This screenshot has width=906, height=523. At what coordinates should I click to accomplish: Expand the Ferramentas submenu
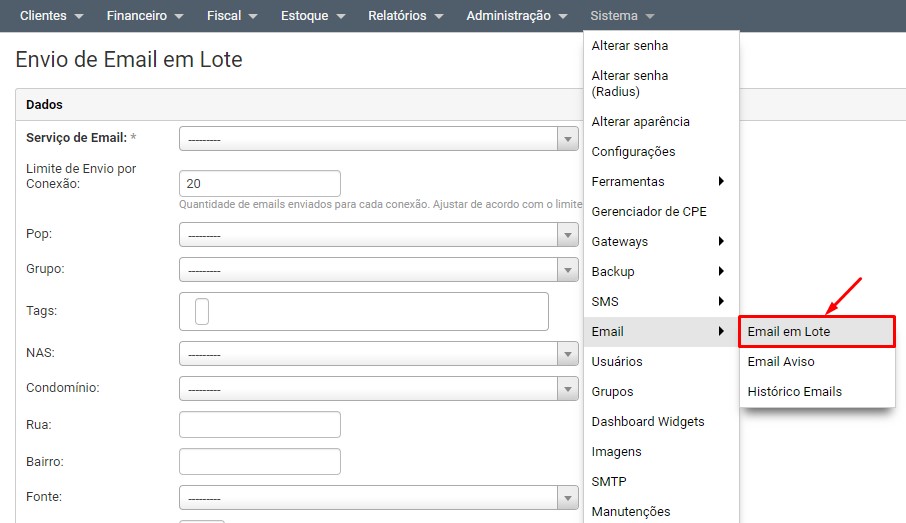(x=657, y=182)
